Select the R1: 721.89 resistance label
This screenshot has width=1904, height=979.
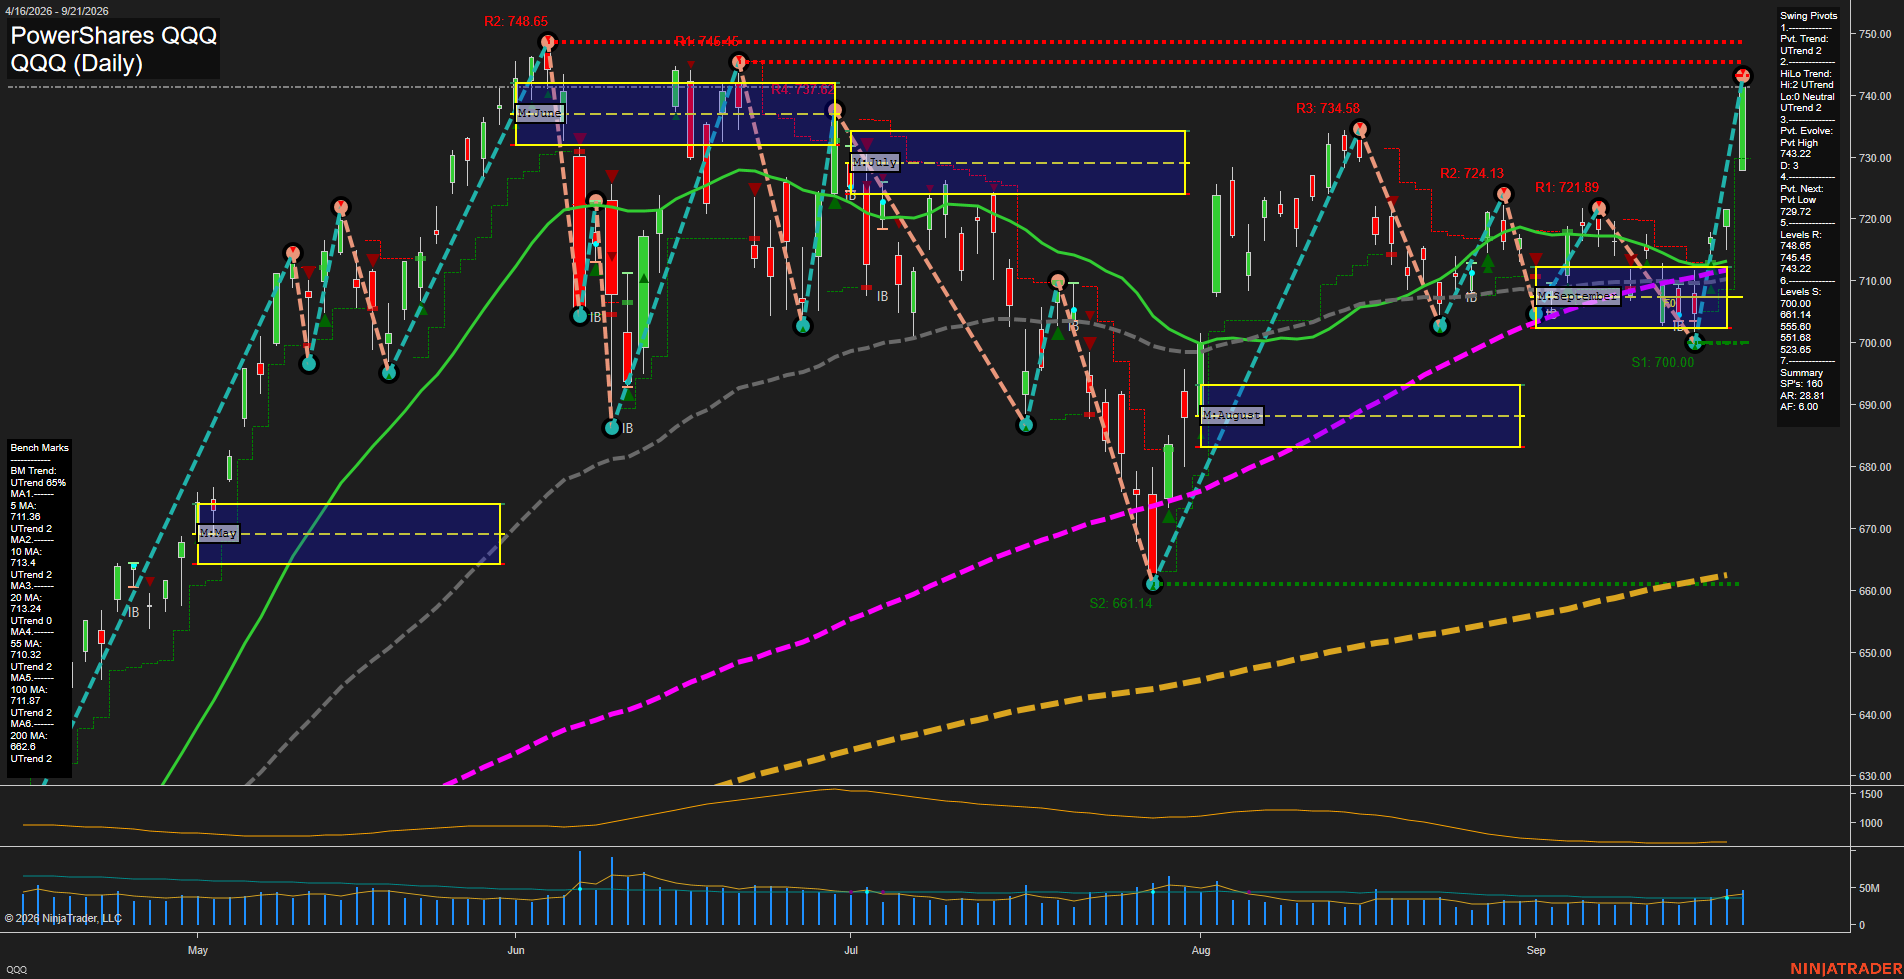[1567, 187]
